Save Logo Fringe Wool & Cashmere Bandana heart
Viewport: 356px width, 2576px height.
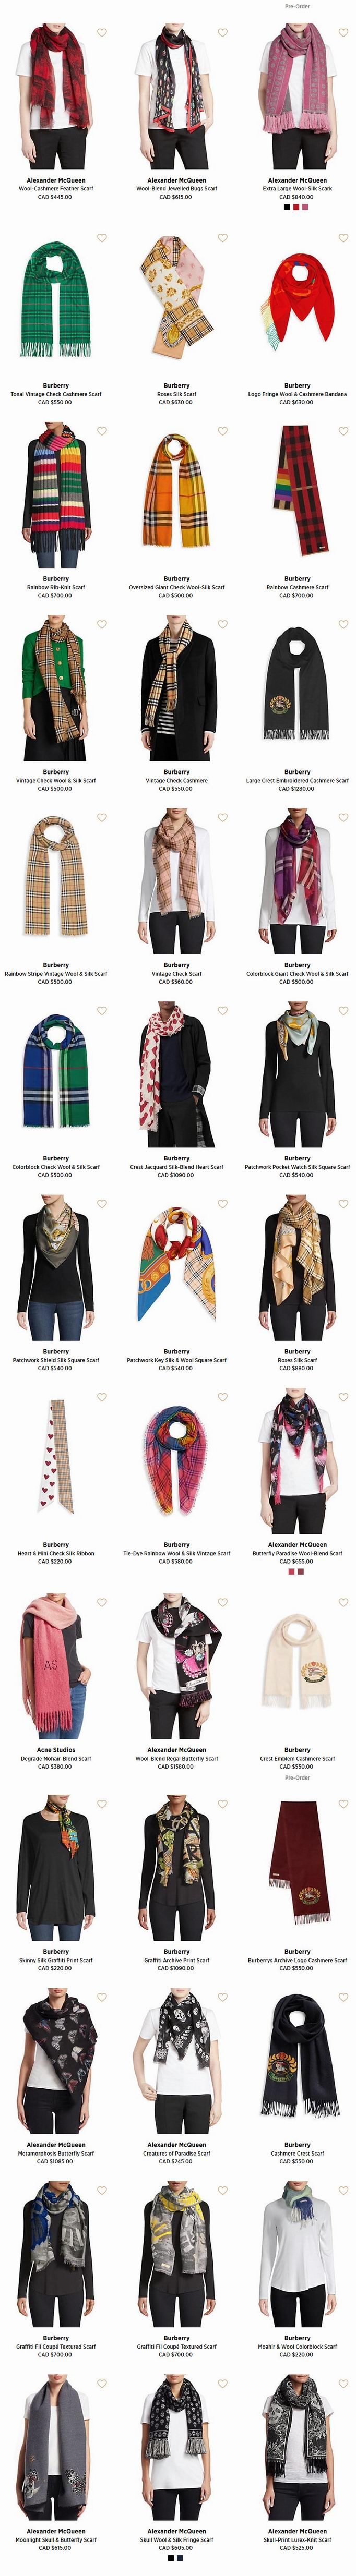(x=343, y=238)
